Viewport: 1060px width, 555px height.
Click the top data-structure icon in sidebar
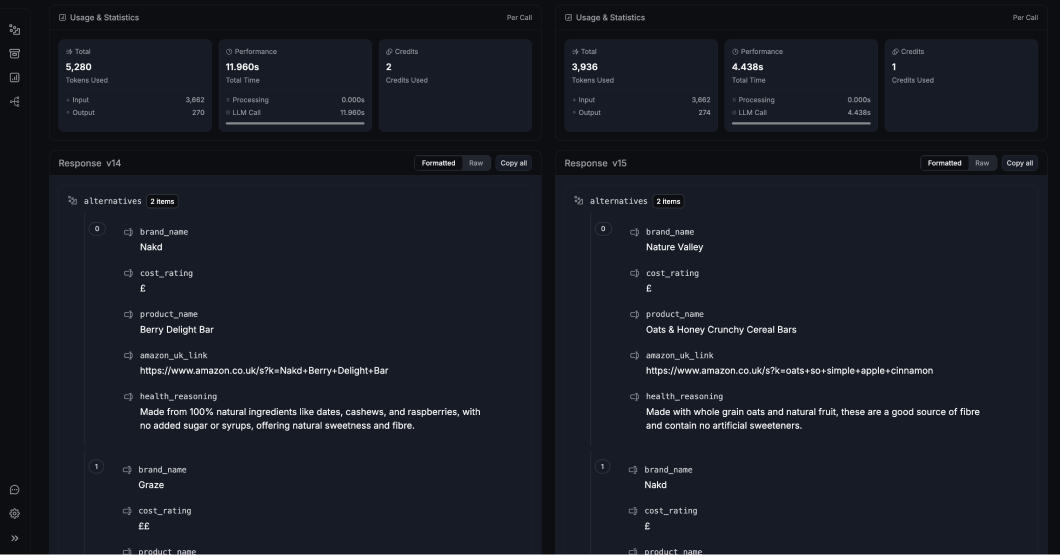(14, 29)
